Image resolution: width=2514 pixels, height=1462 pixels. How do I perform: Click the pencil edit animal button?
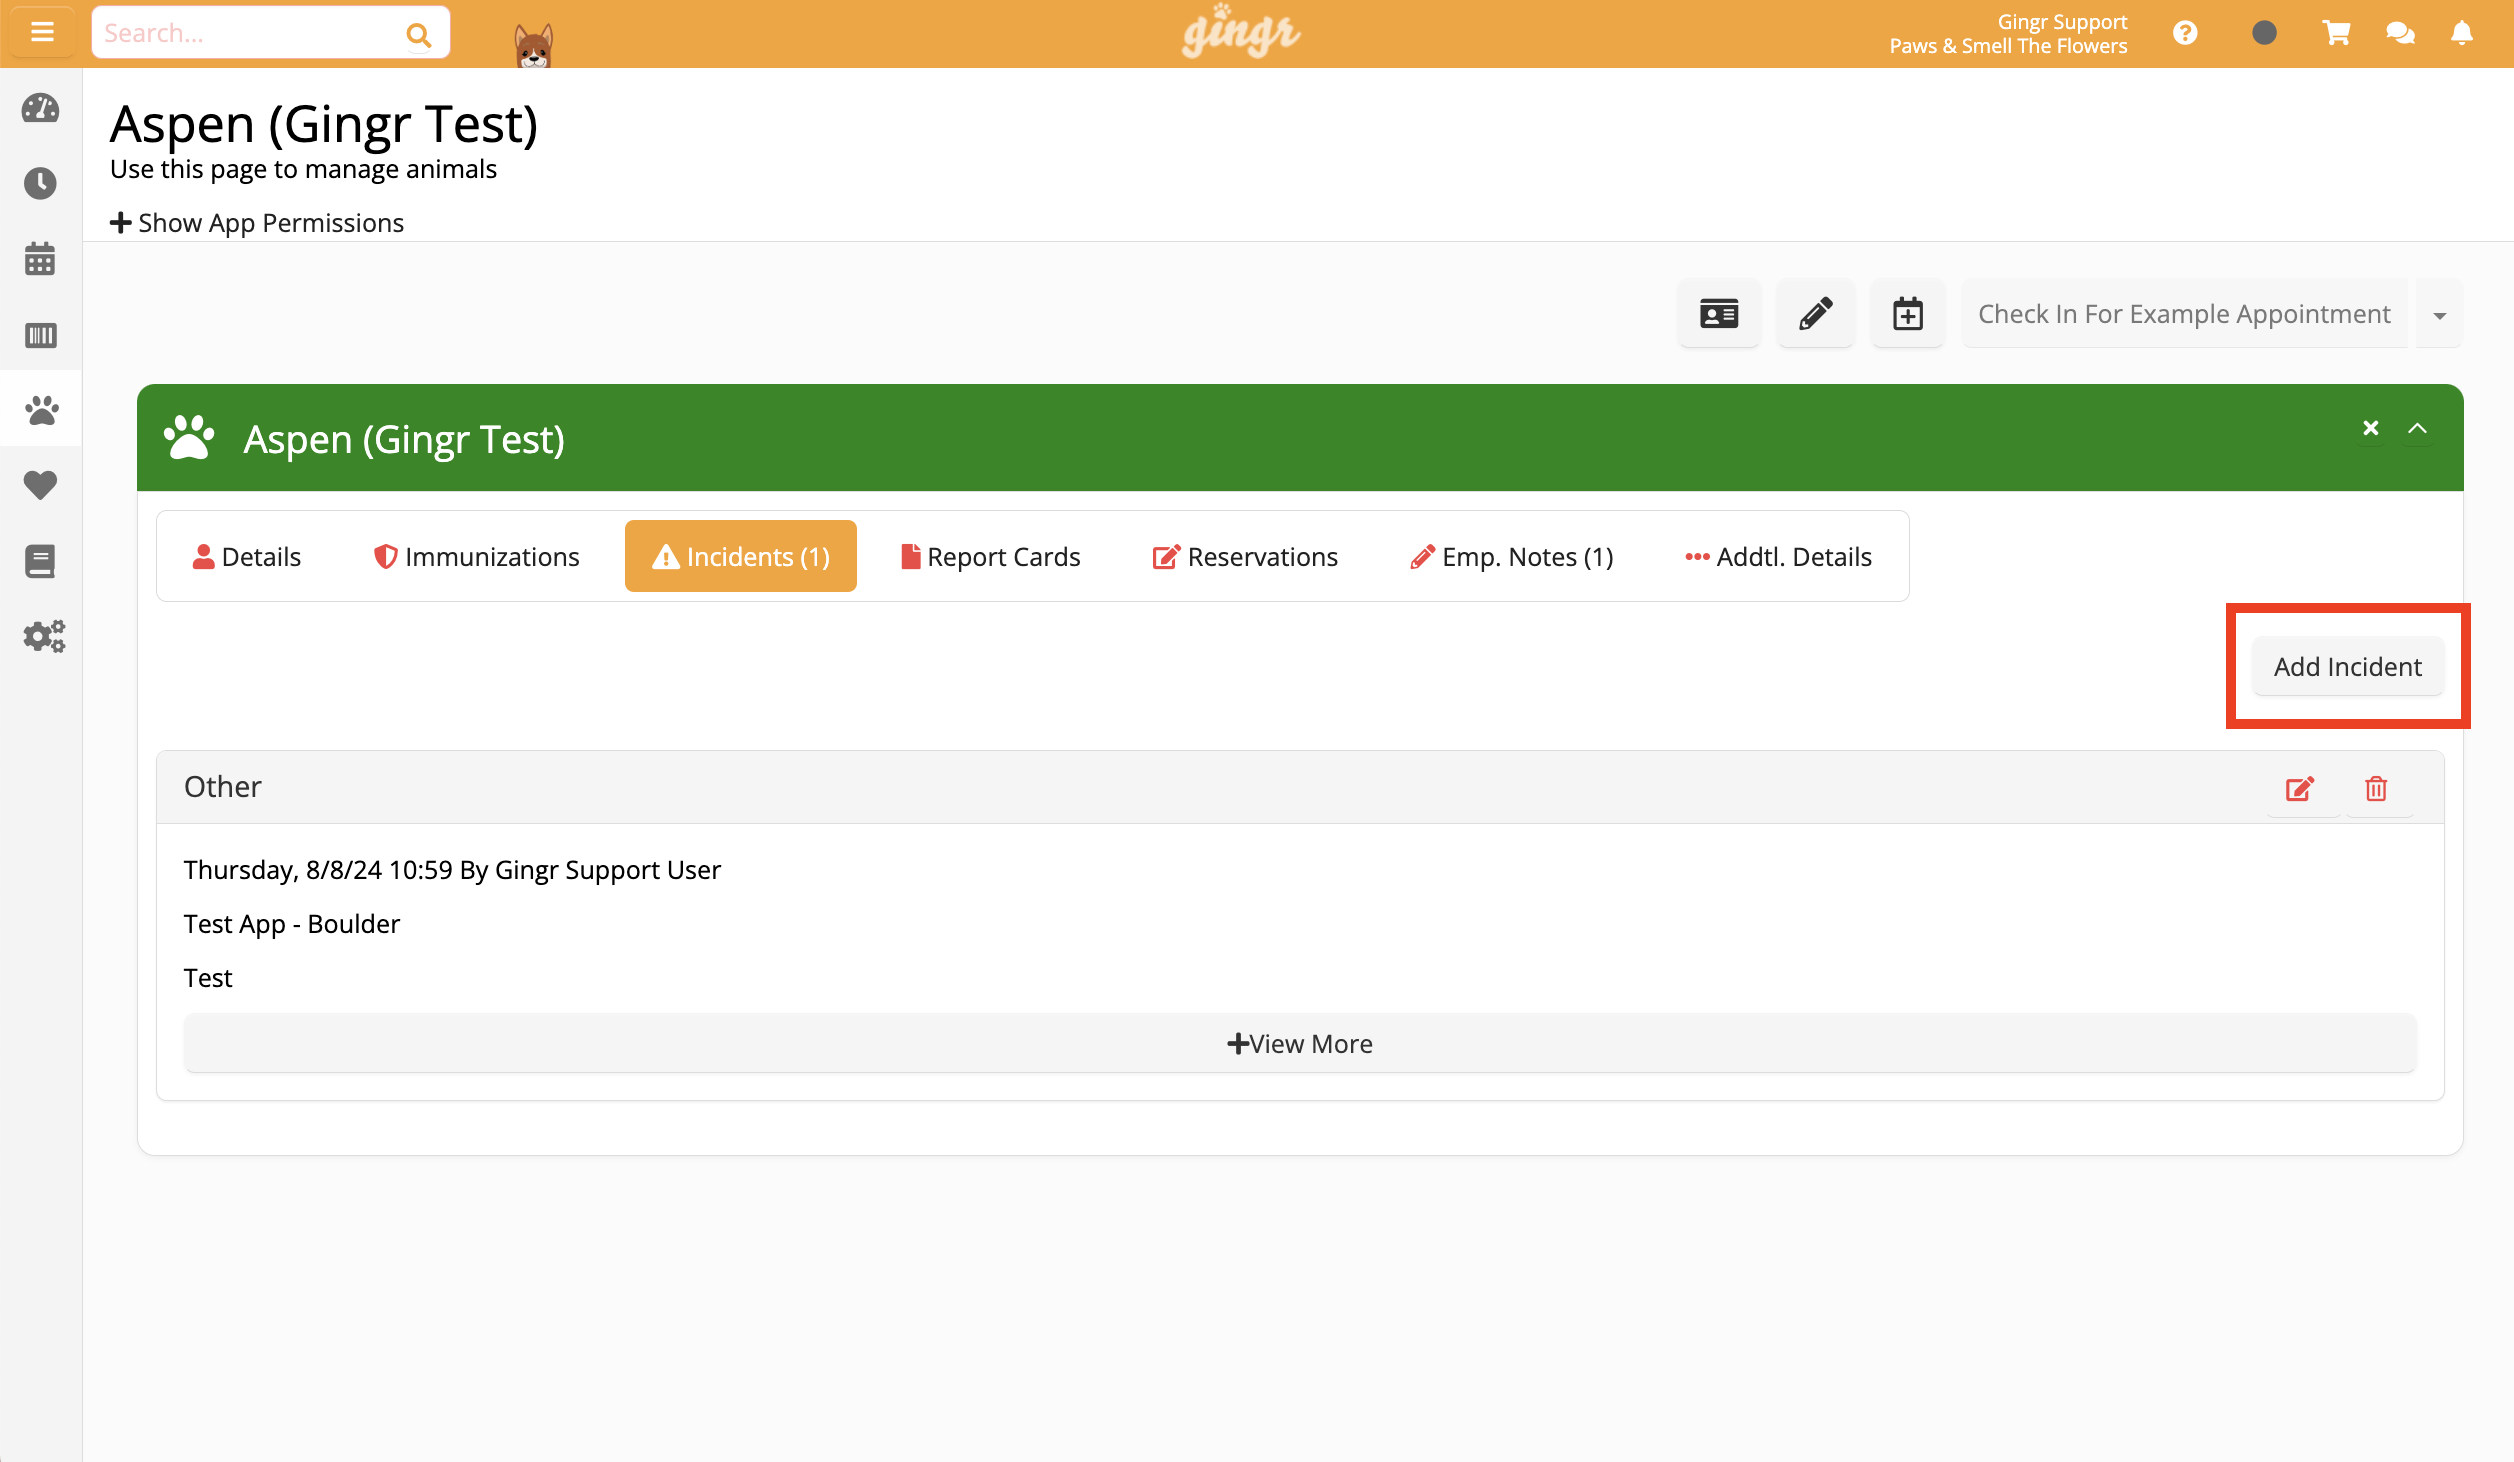click(1816, 314)
